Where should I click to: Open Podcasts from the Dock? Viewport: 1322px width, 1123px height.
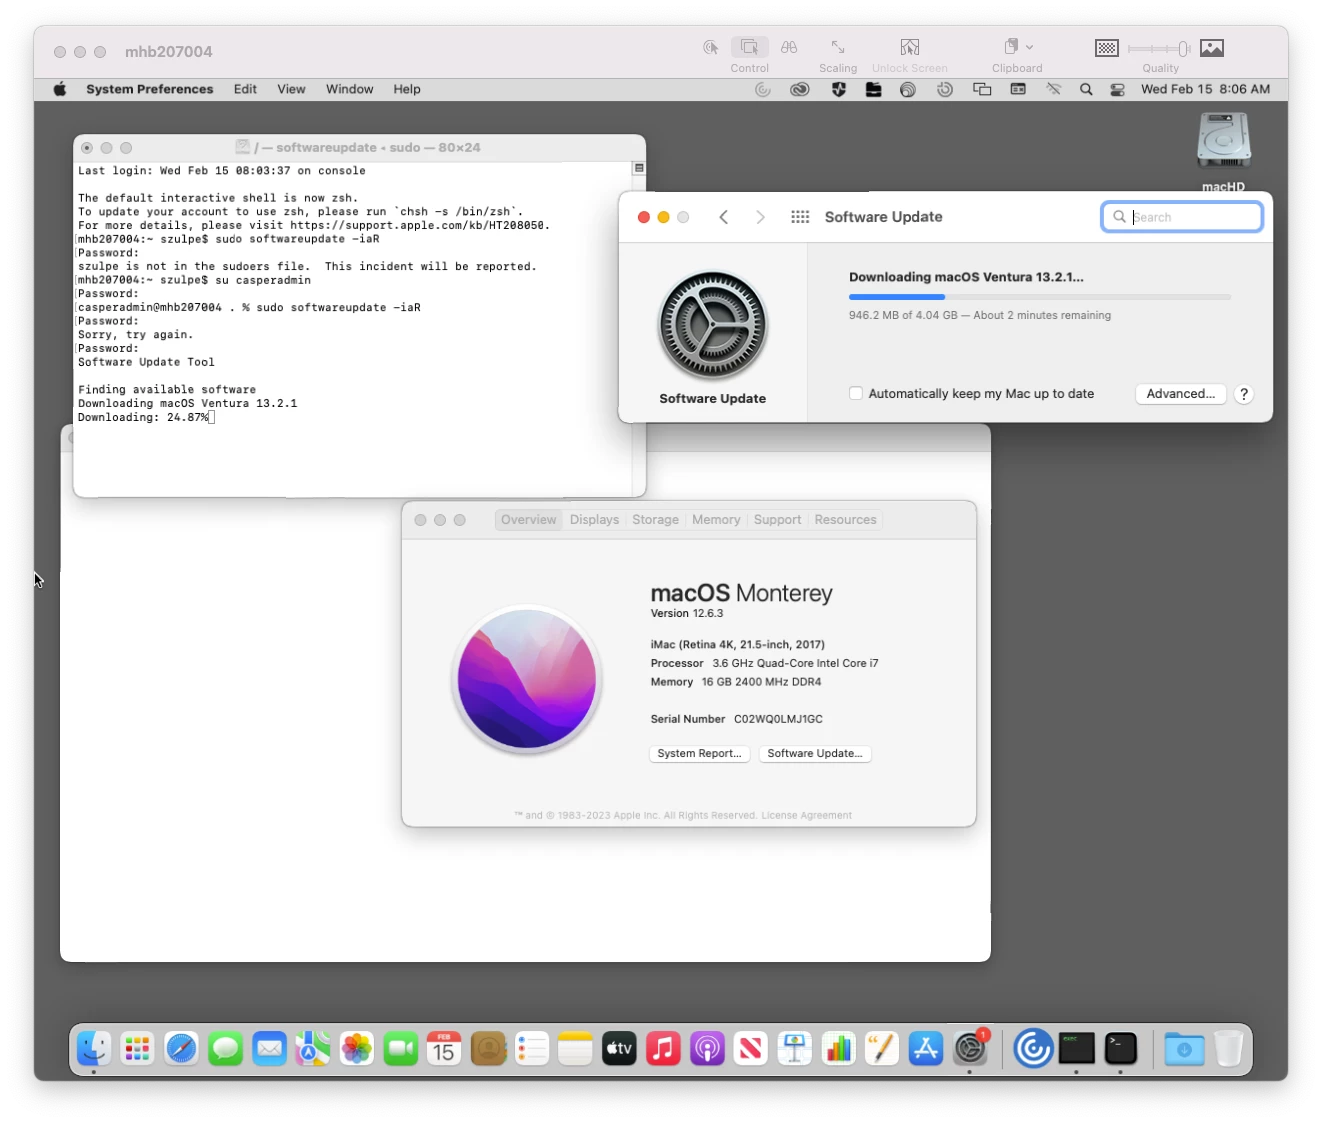(x=707, y=1048)
